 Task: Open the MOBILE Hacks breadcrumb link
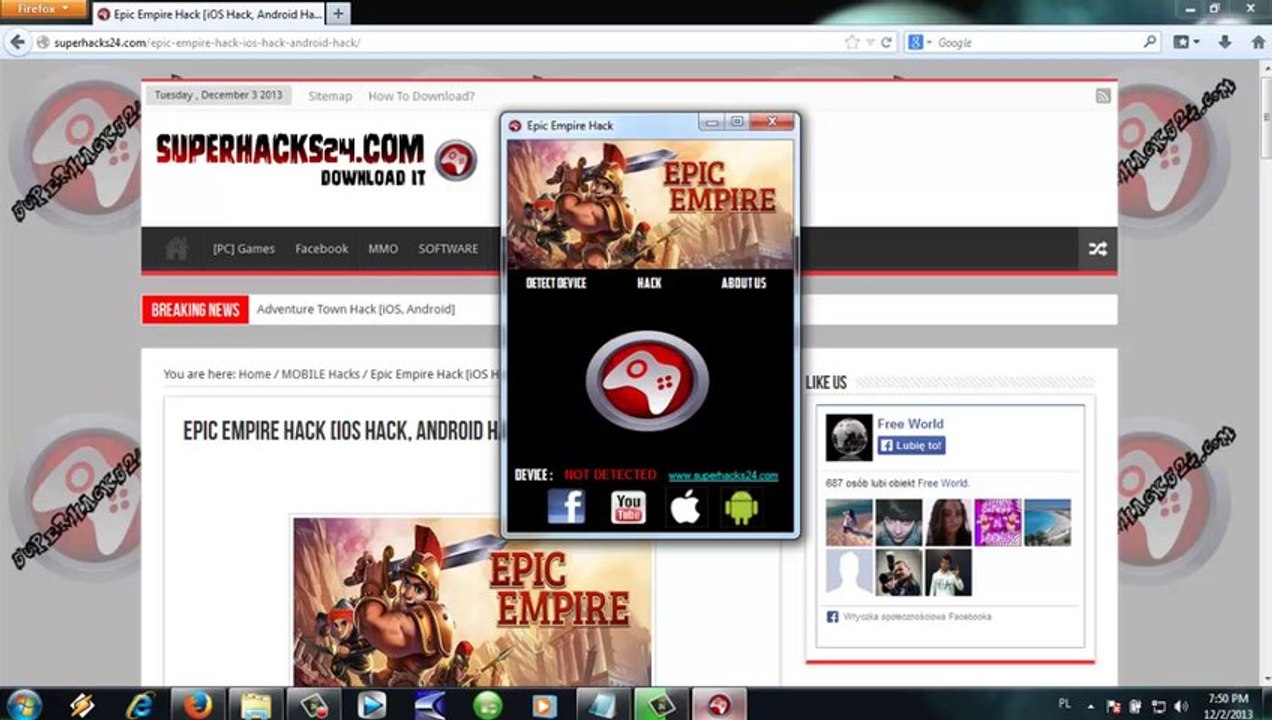click(x=320, y=374)
